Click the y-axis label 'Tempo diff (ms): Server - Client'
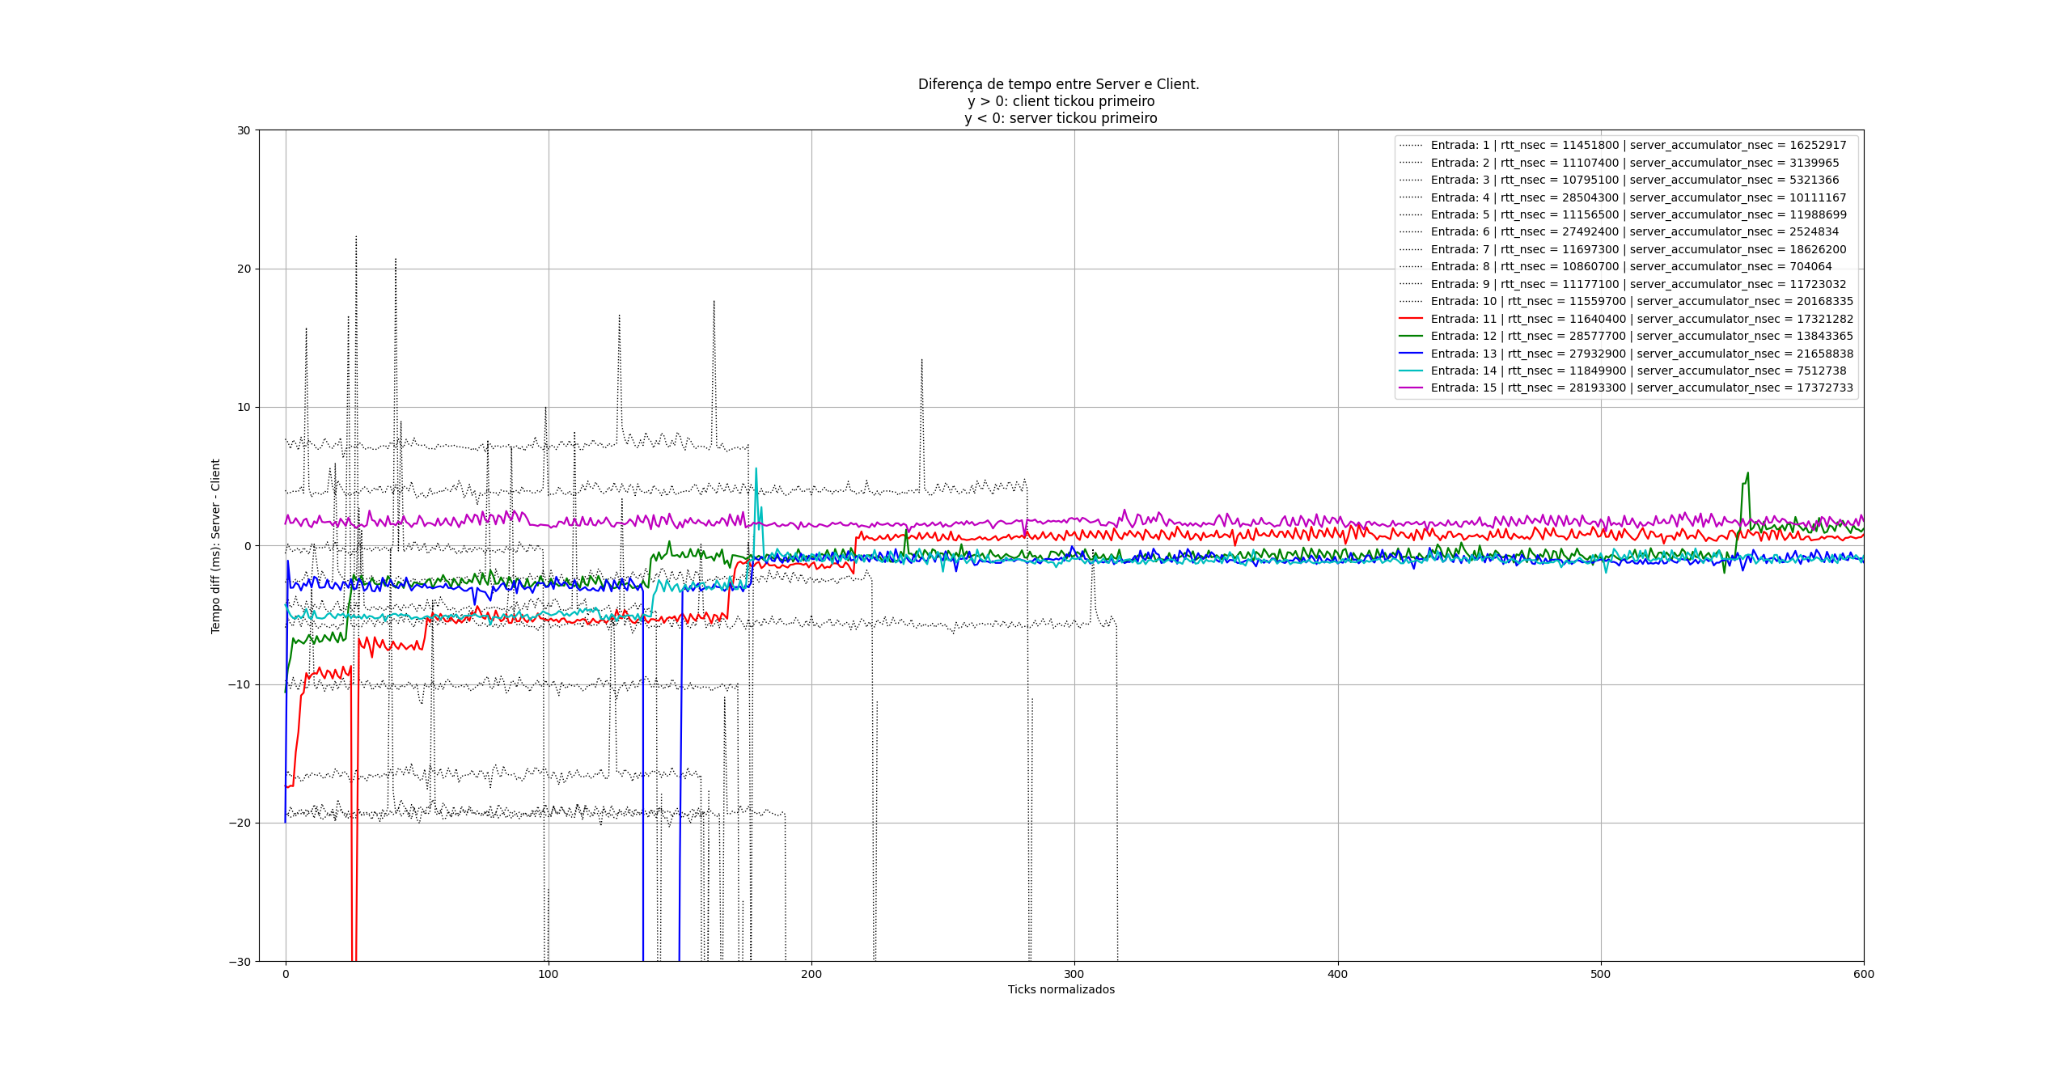 [216, 546]
